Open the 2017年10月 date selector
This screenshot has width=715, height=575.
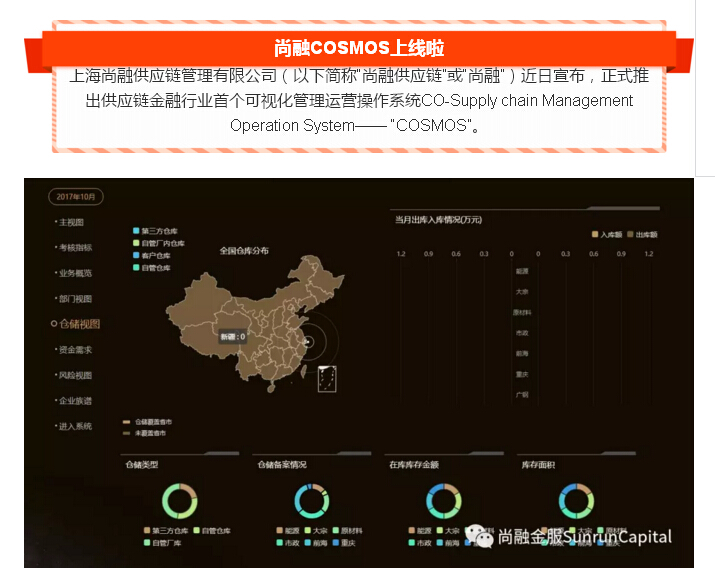point(76,197)
